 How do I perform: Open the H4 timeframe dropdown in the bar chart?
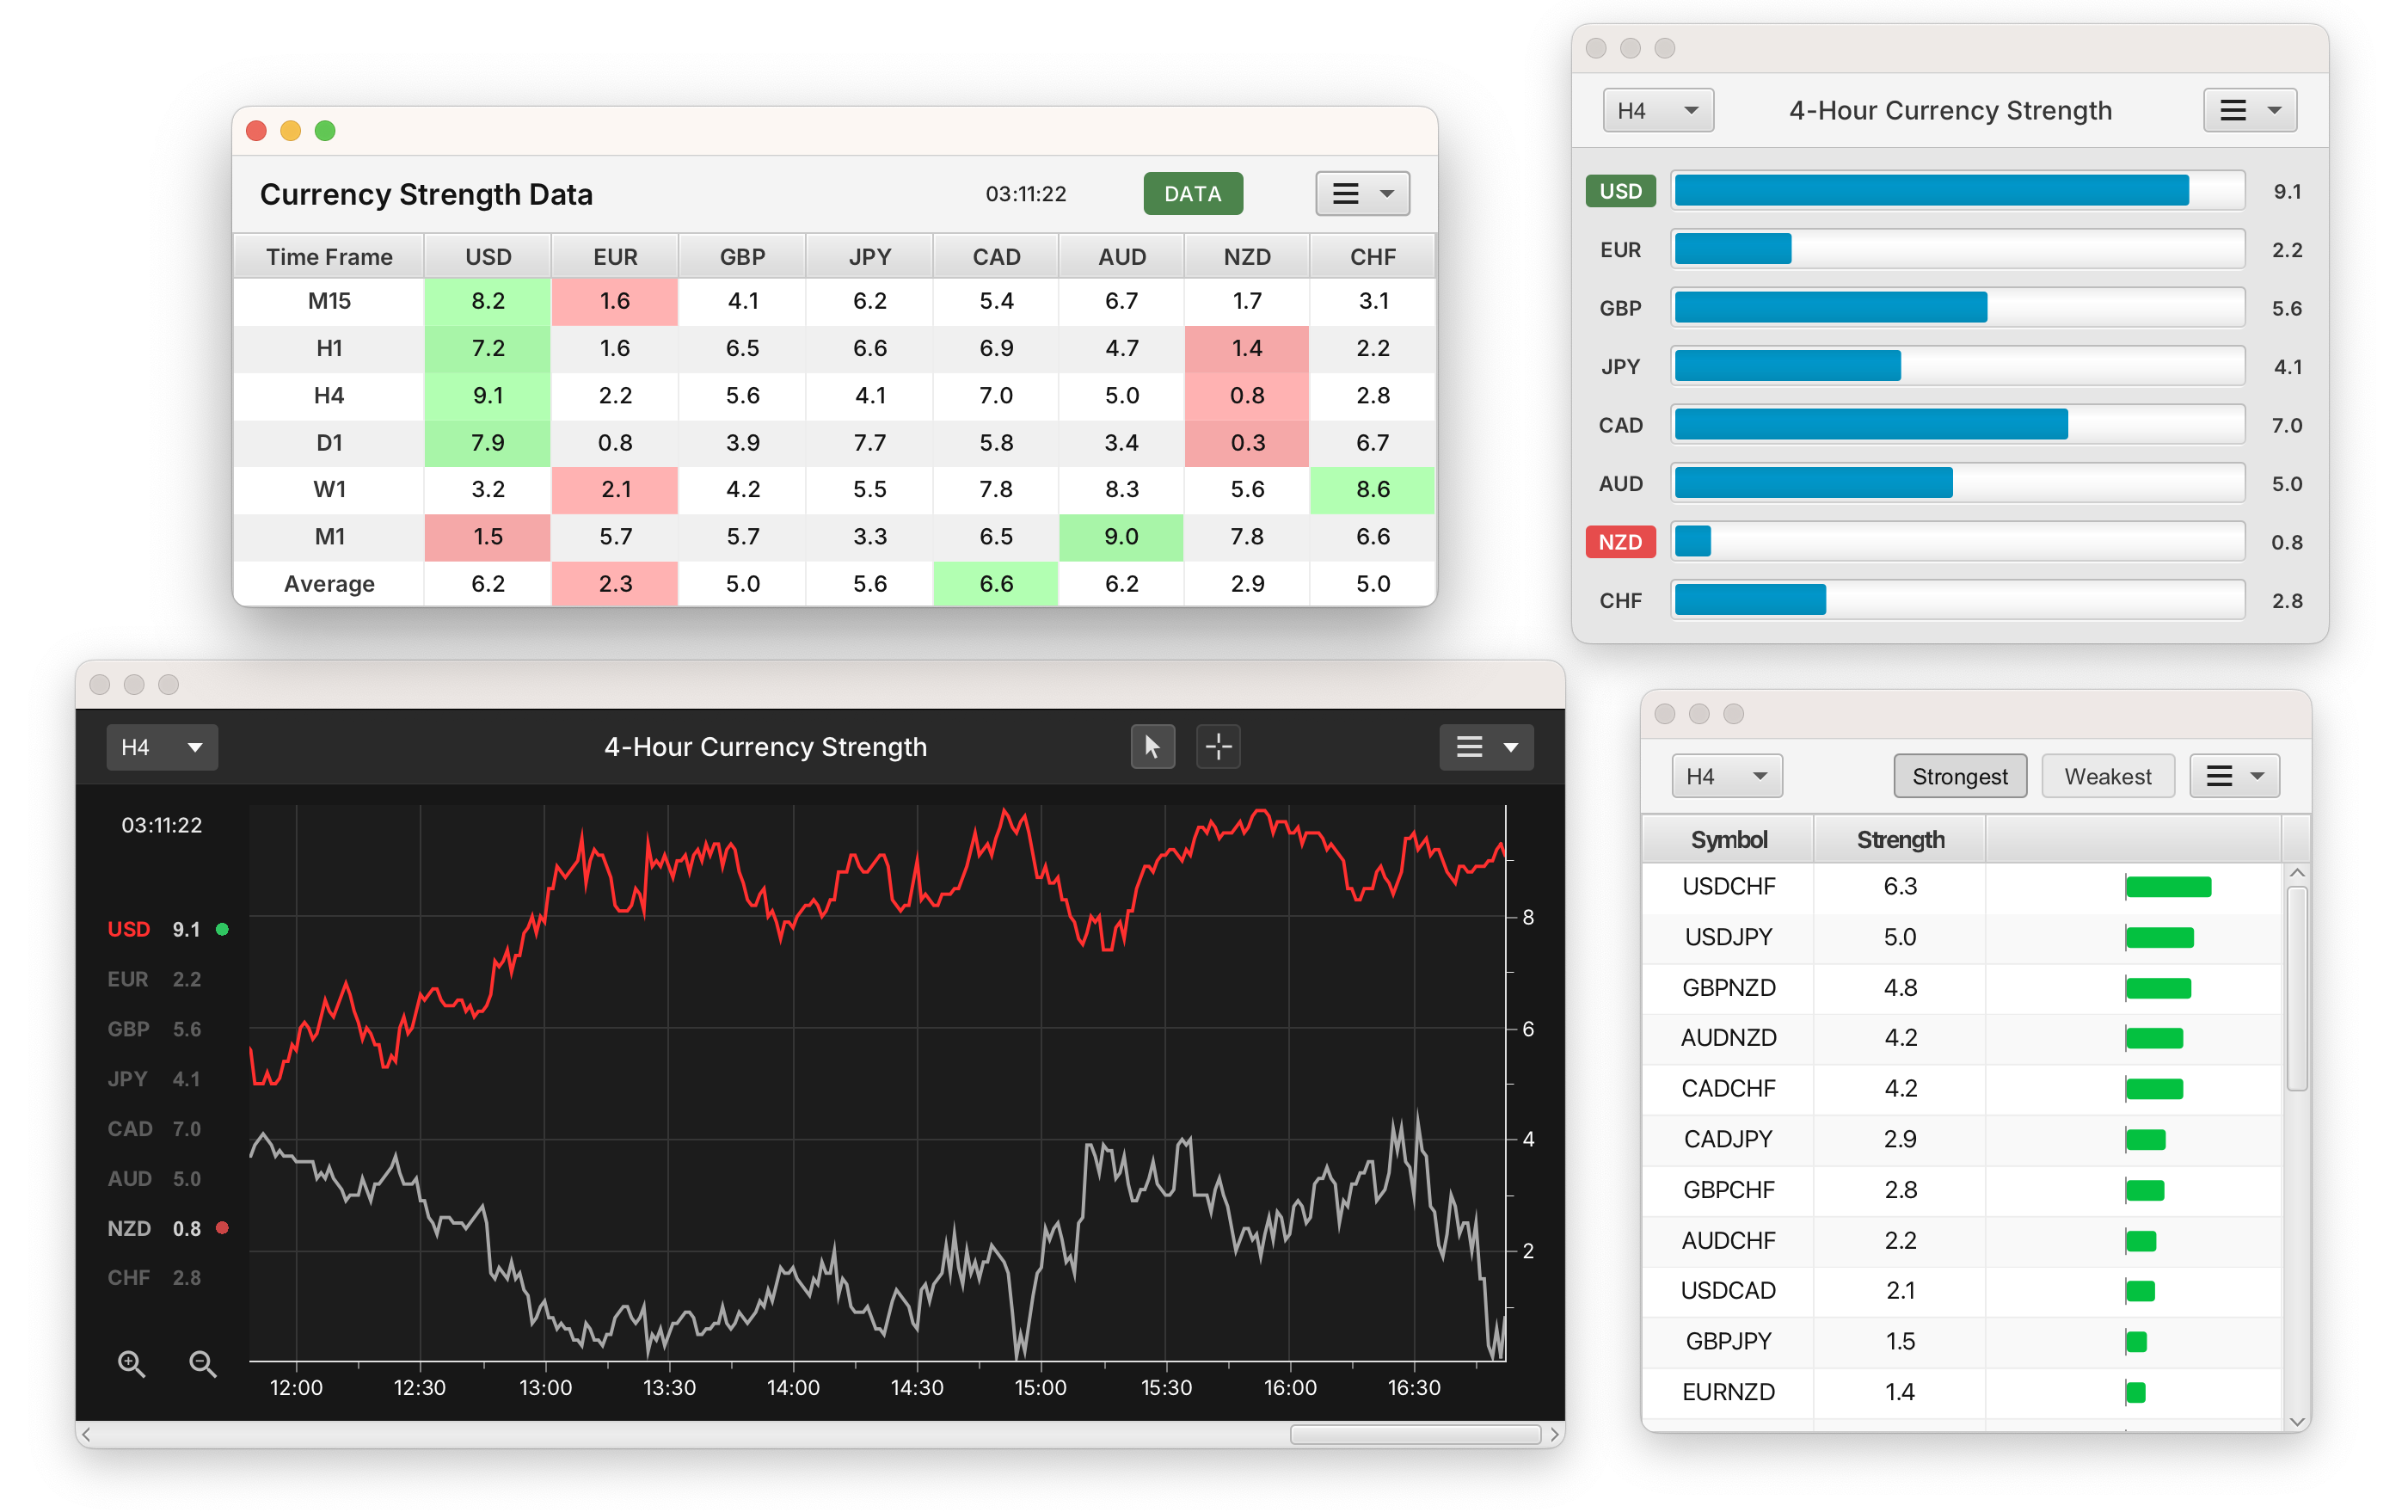pos(1657,110)
